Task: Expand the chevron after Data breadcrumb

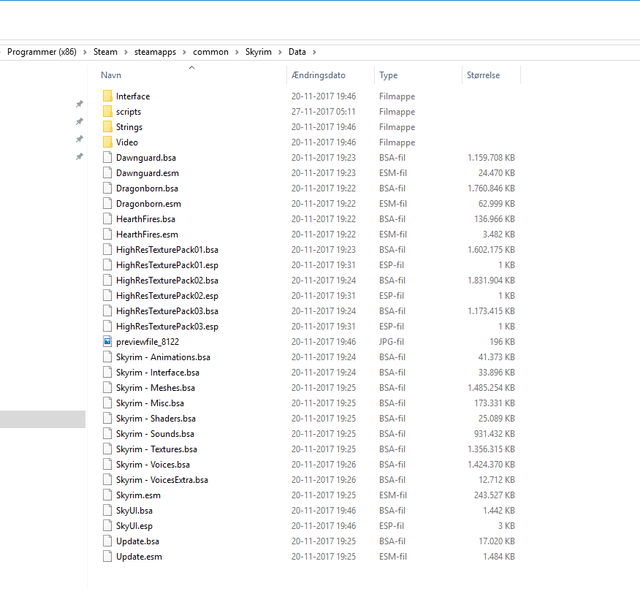Action: [x=314, y=52]
